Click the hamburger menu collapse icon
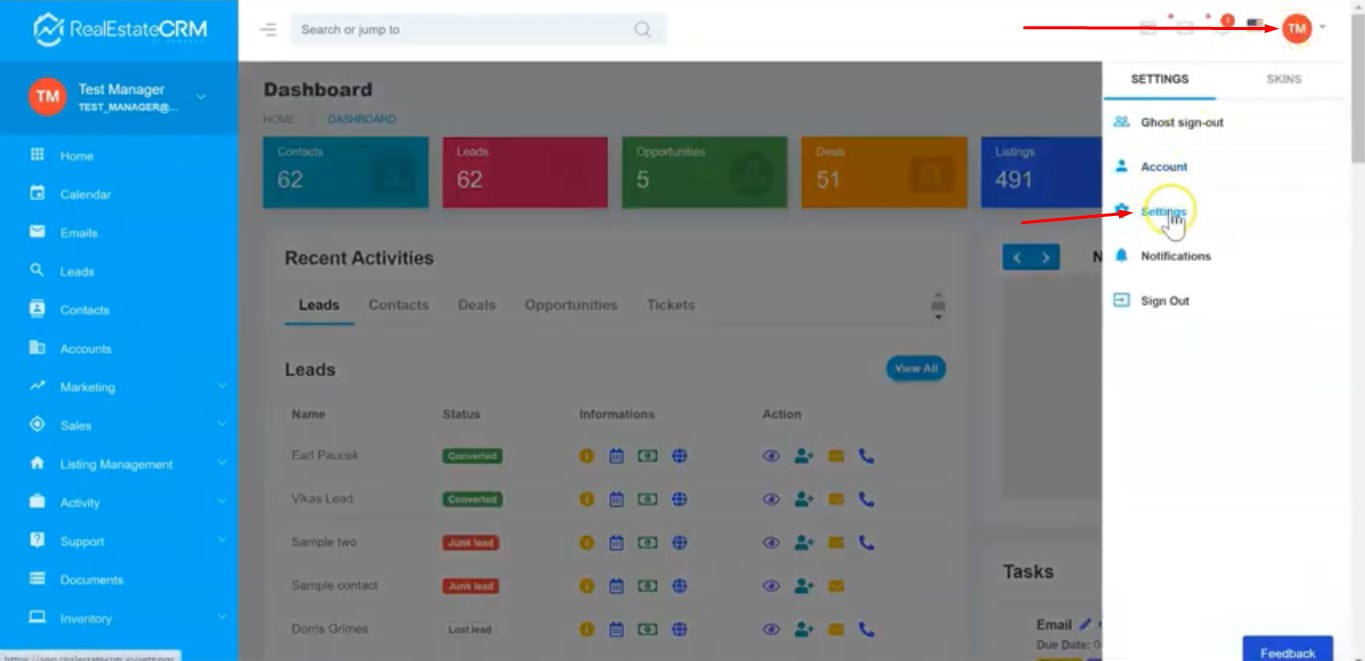1365x661 pixels. [268, 30]
